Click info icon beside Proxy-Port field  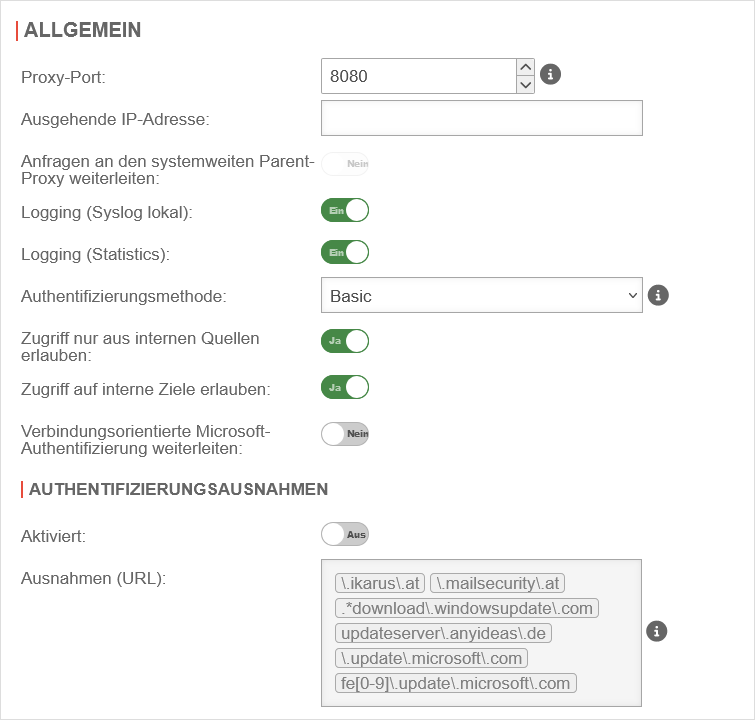click(x=550, y=75)
